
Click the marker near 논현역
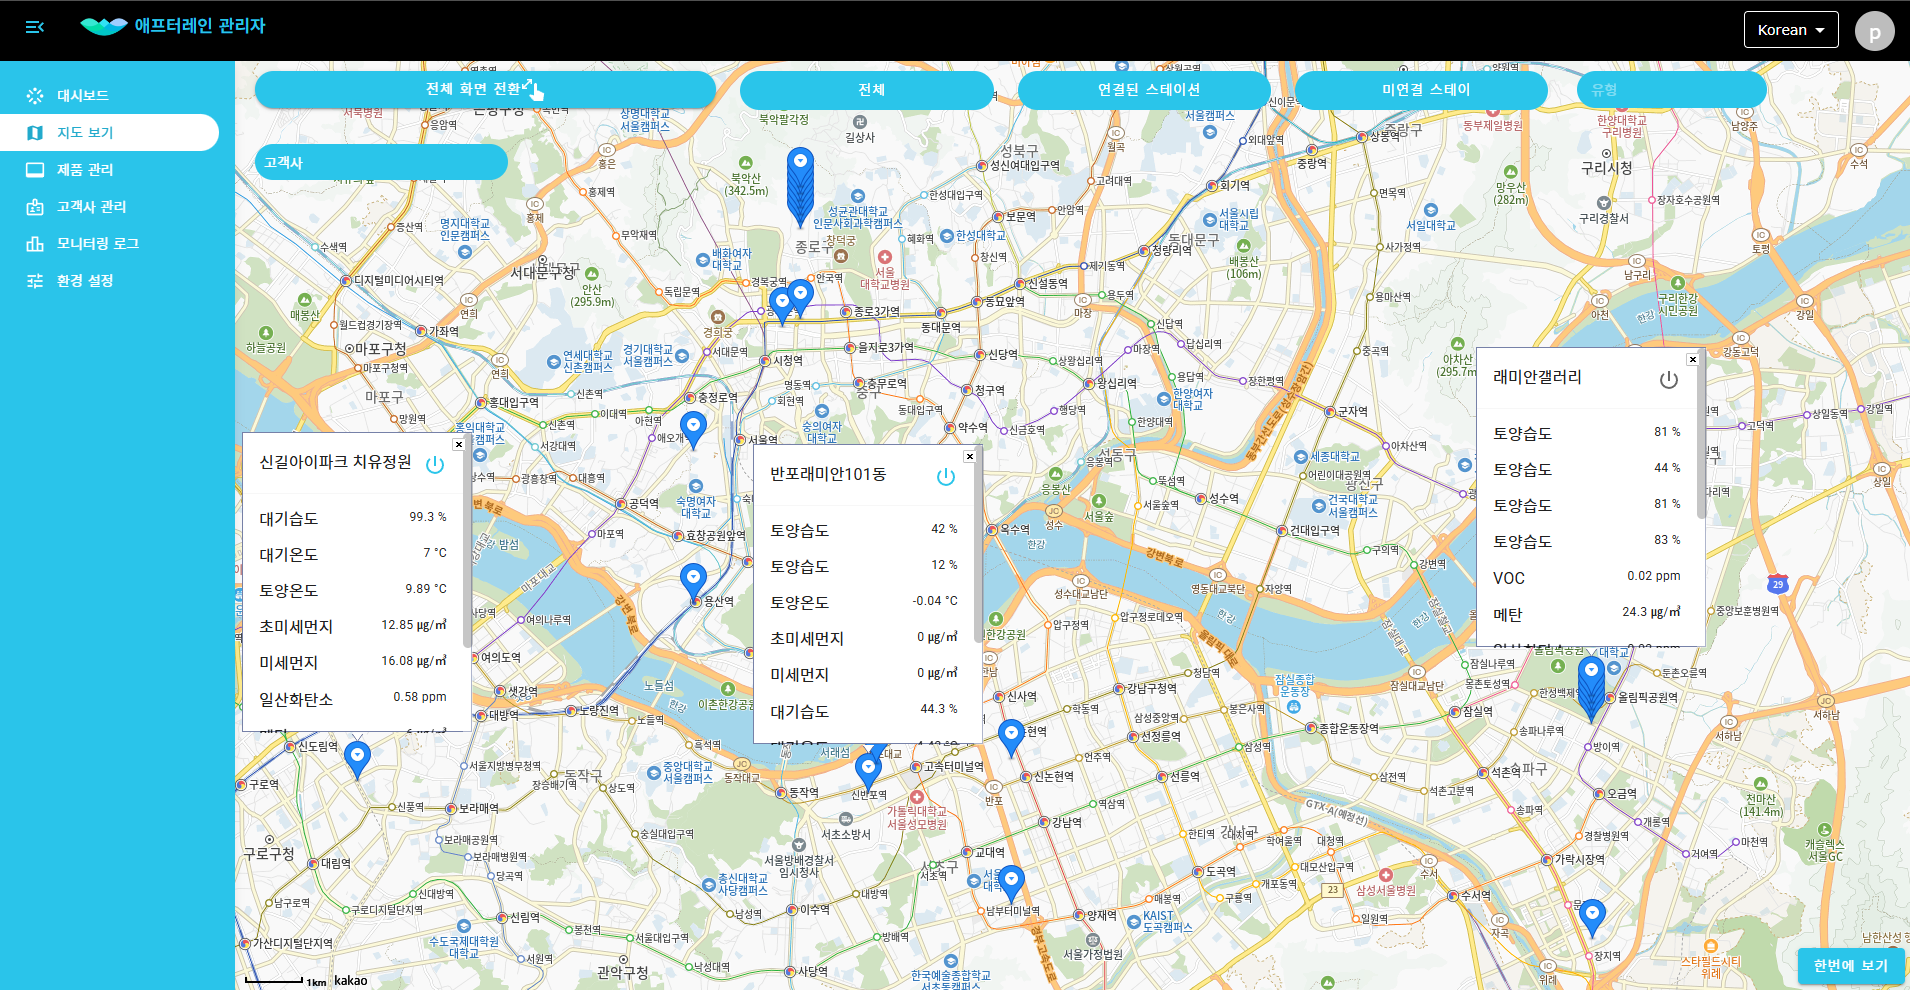click(1011, 738)
